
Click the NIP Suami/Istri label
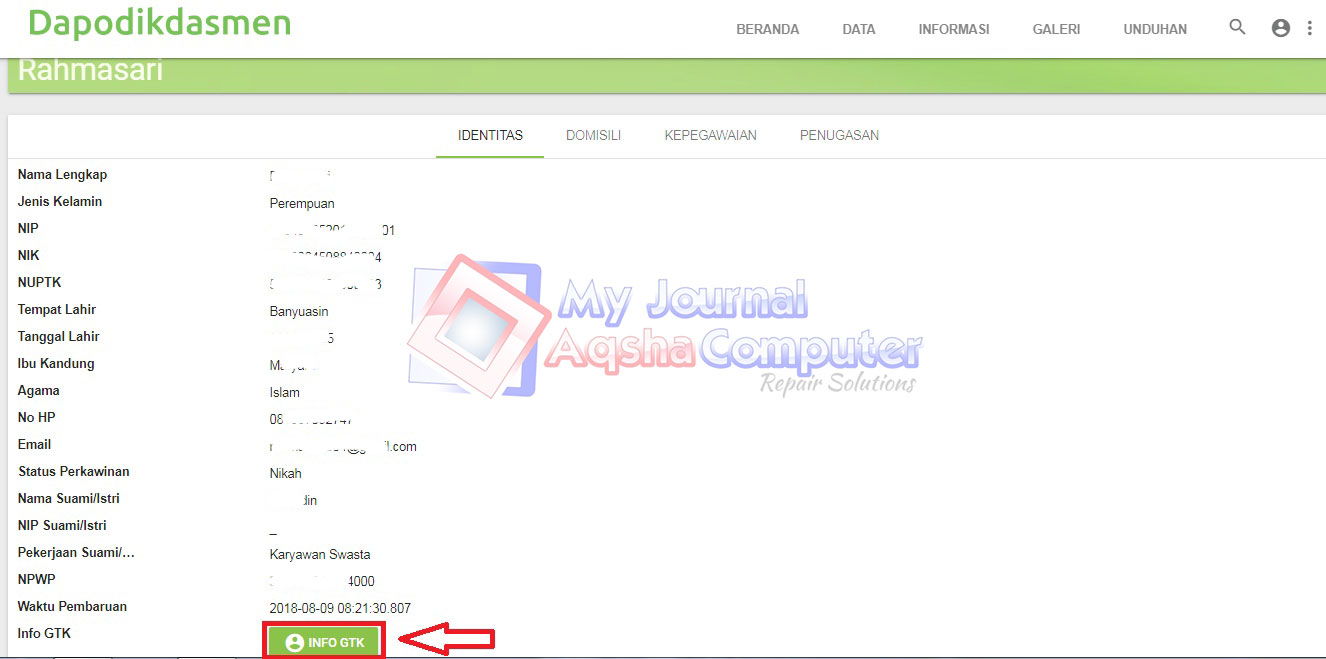[x=62, y=526]
